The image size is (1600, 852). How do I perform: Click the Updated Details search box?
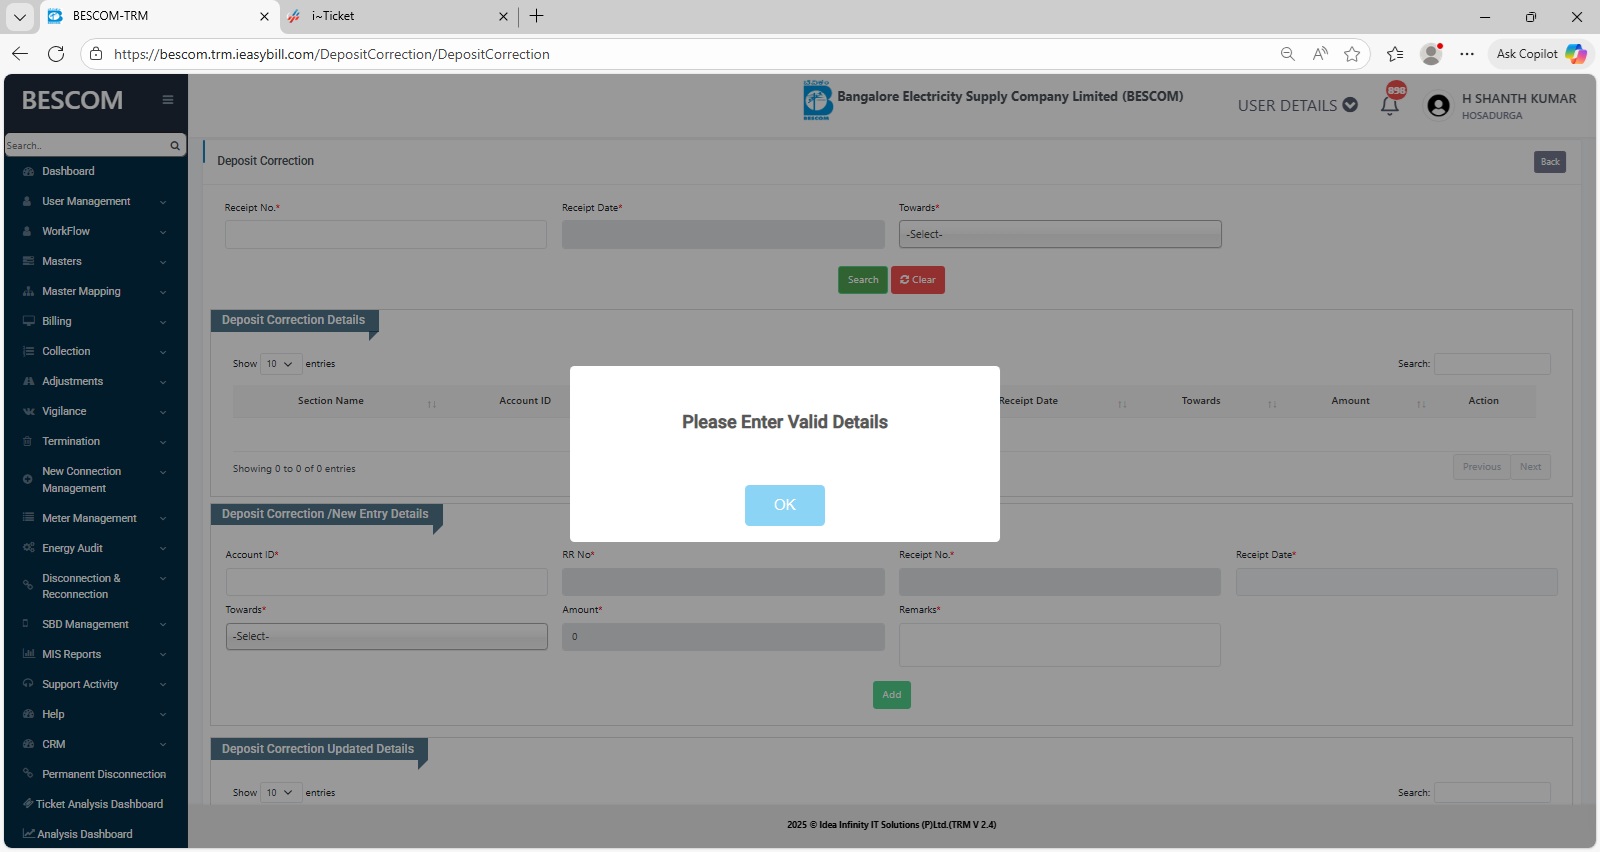tap(1492, 793)
